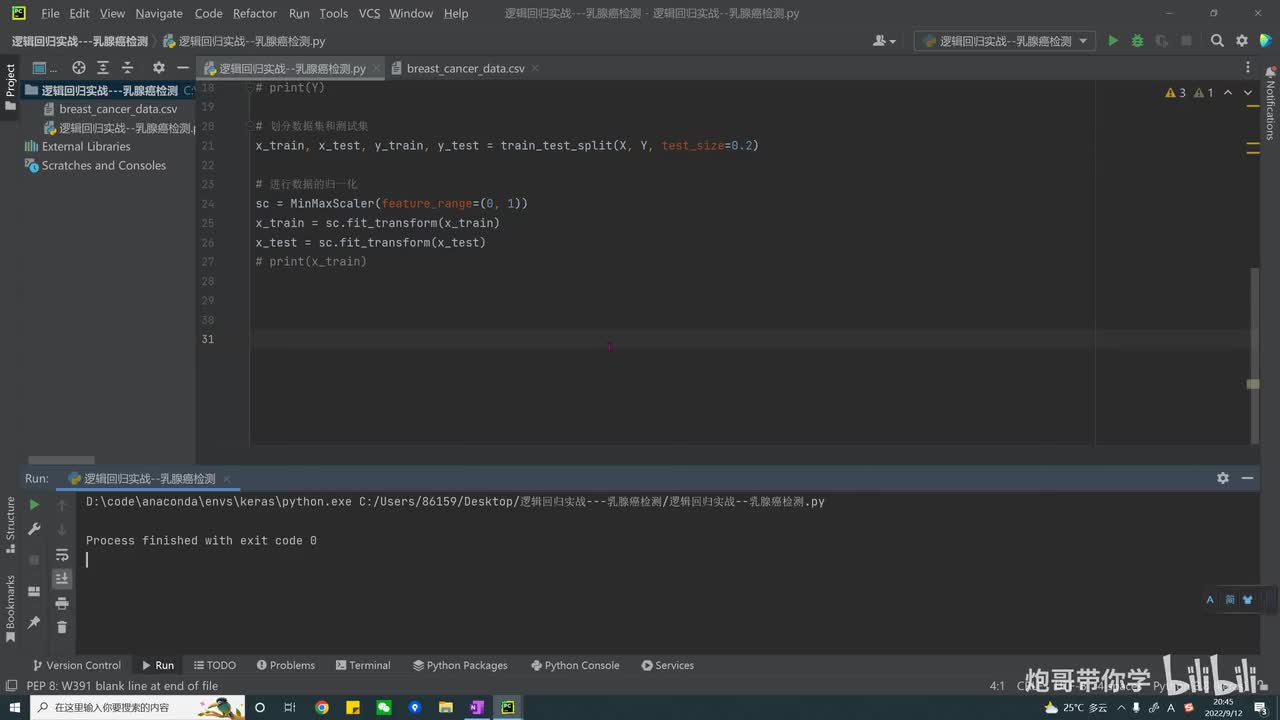
Task: Close the Run tab for the script
Action: coord(226,479)
